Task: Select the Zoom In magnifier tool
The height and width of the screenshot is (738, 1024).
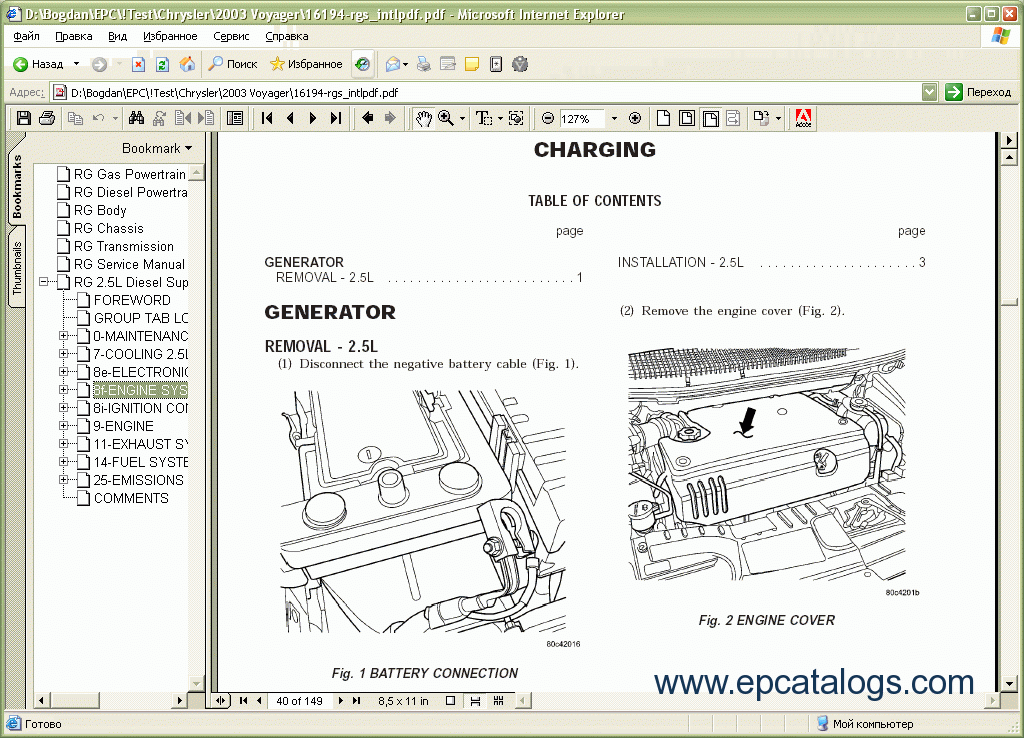Action: 446,118
